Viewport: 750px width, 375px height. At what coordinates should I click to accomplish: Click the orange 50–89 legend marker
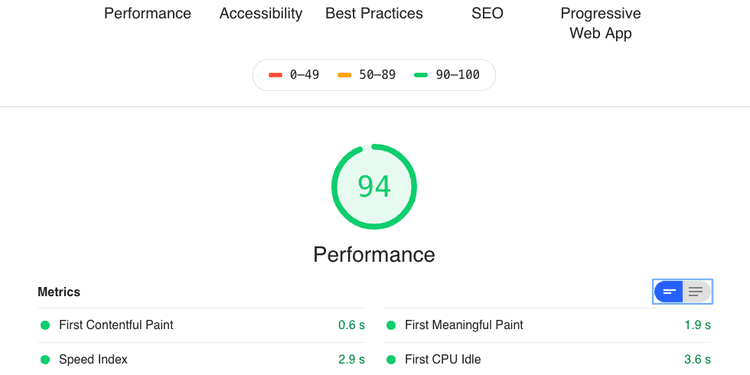pyautogui.click(x=344, y=75)
